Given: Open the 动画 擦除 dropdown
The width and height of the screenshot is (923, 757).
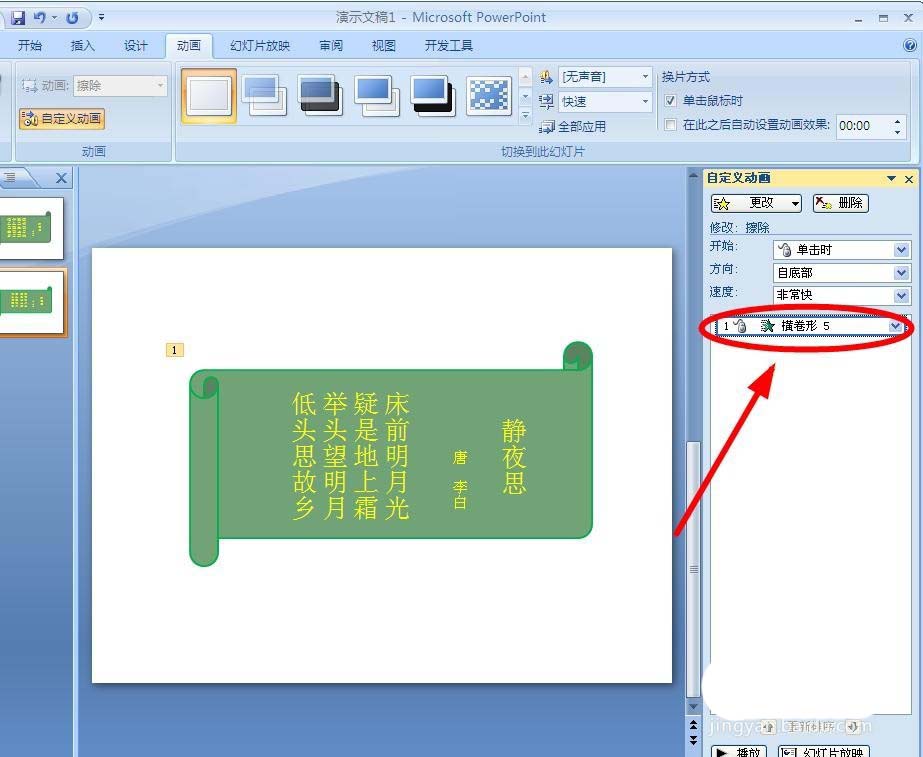Looking at the screenshot, I should 160,86.
